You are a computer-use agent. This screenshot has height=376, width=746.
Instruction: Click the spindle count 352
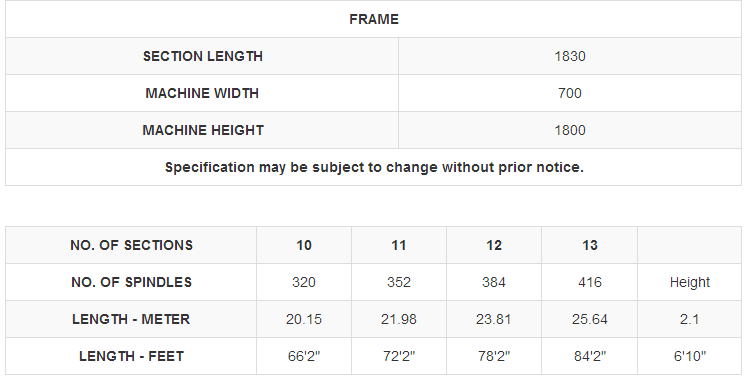point(399,282)
